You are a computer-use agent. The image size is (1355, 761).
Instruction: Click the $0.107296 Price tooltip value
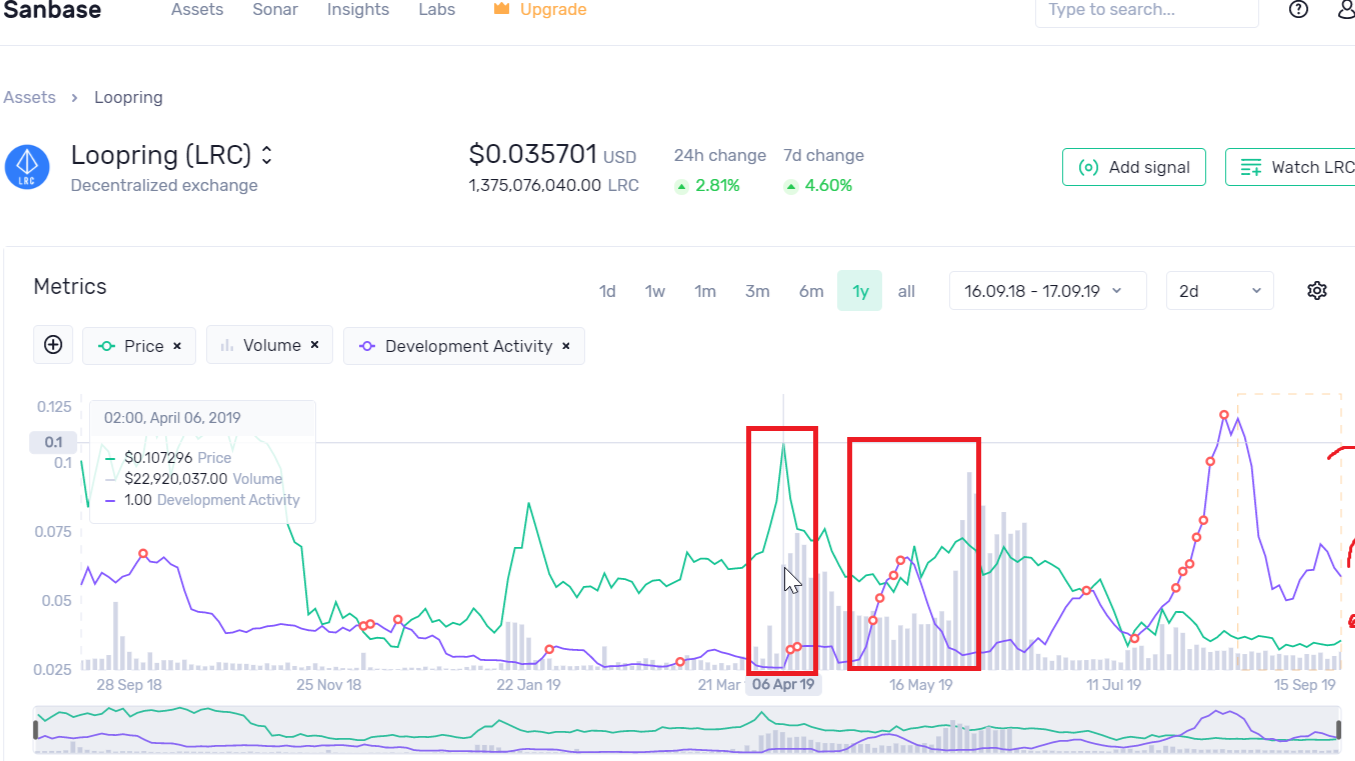159,457
